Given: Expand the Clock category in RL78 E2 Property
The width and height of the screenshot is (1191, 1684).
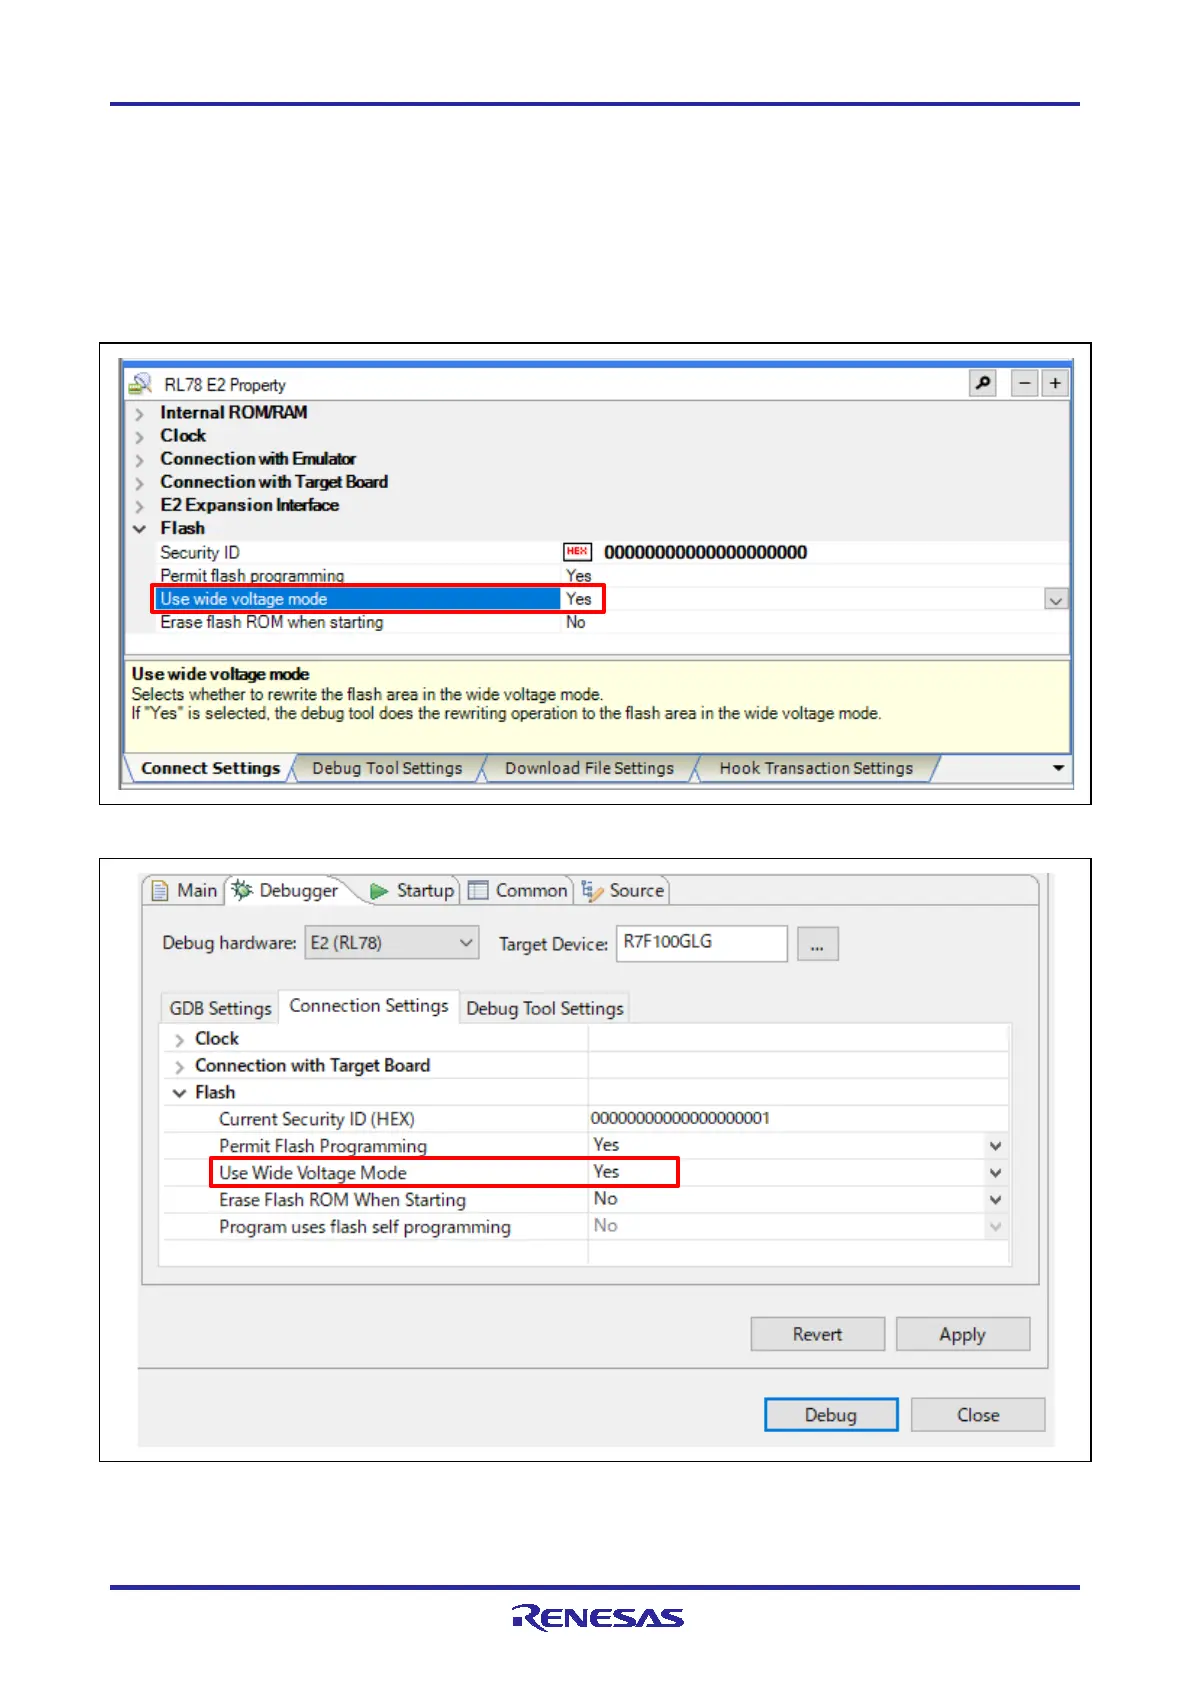Looking at the screenshot, I should (139, 436).
